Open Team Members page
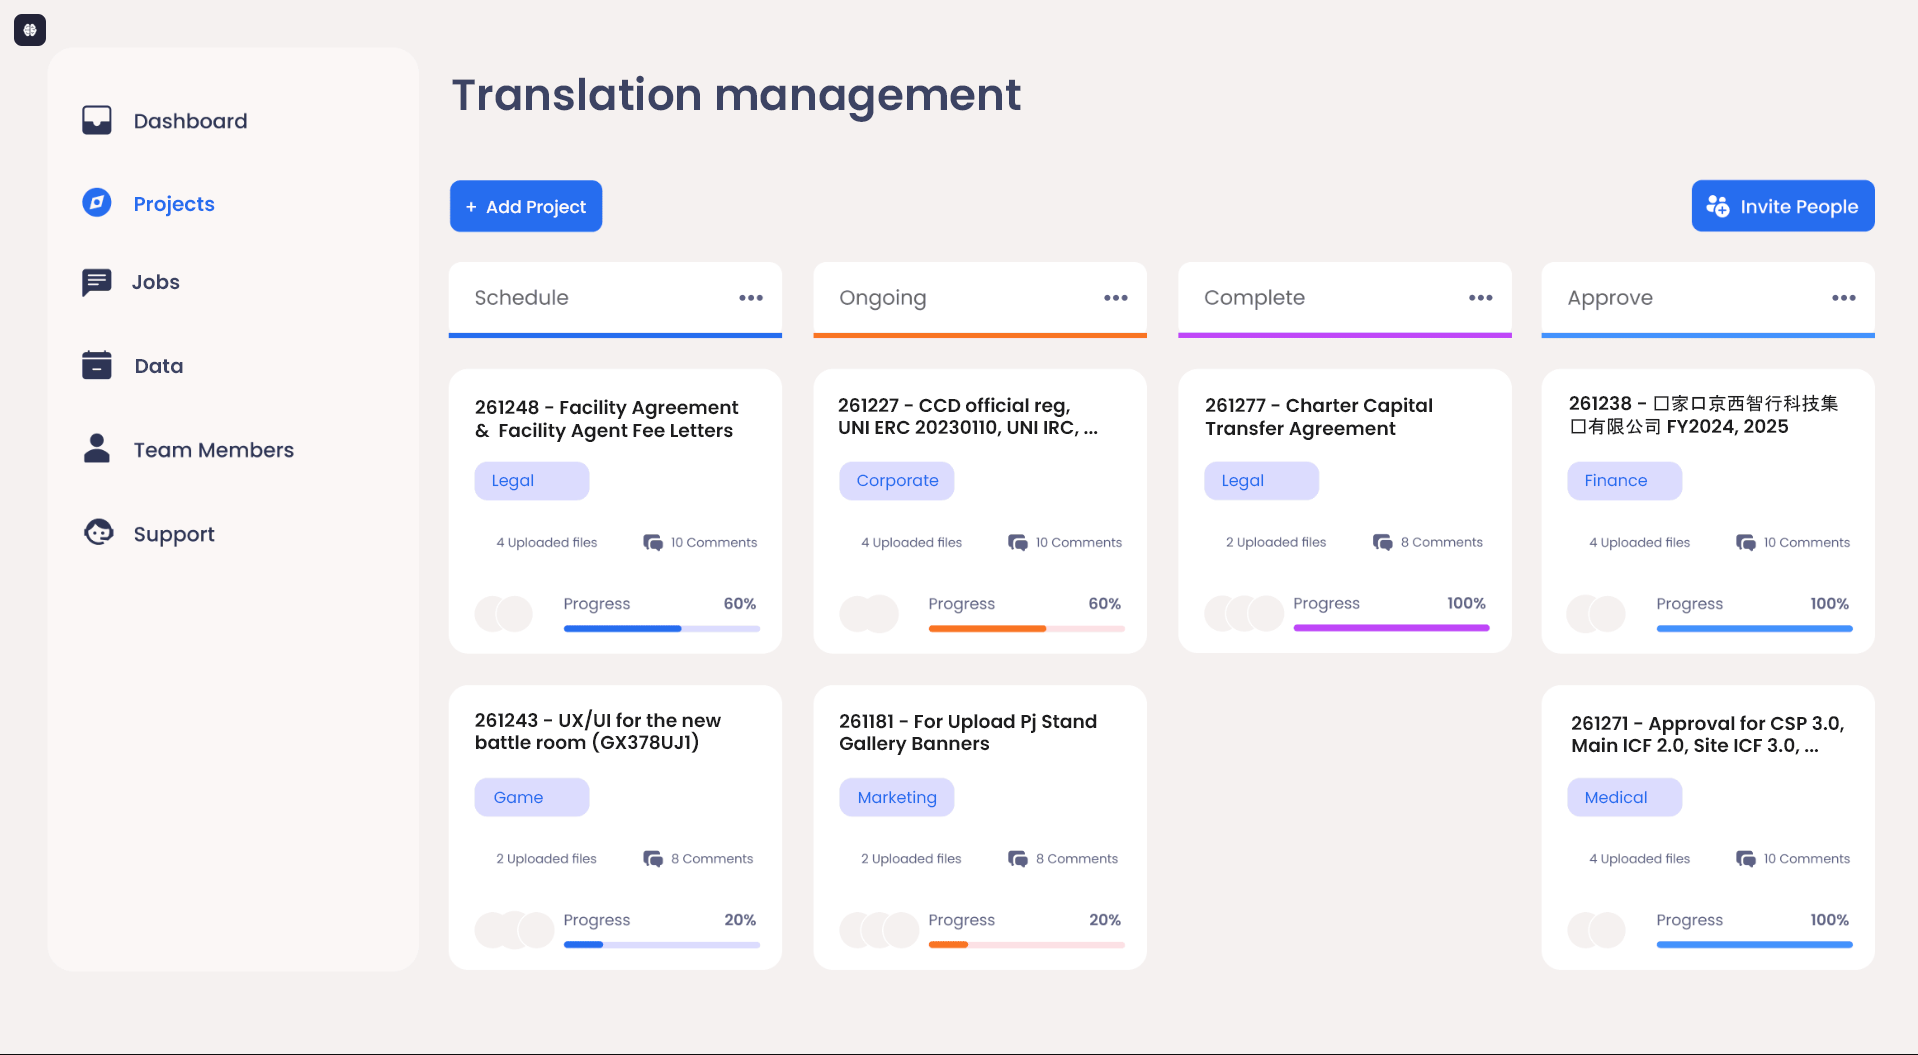 pos(214,450)
